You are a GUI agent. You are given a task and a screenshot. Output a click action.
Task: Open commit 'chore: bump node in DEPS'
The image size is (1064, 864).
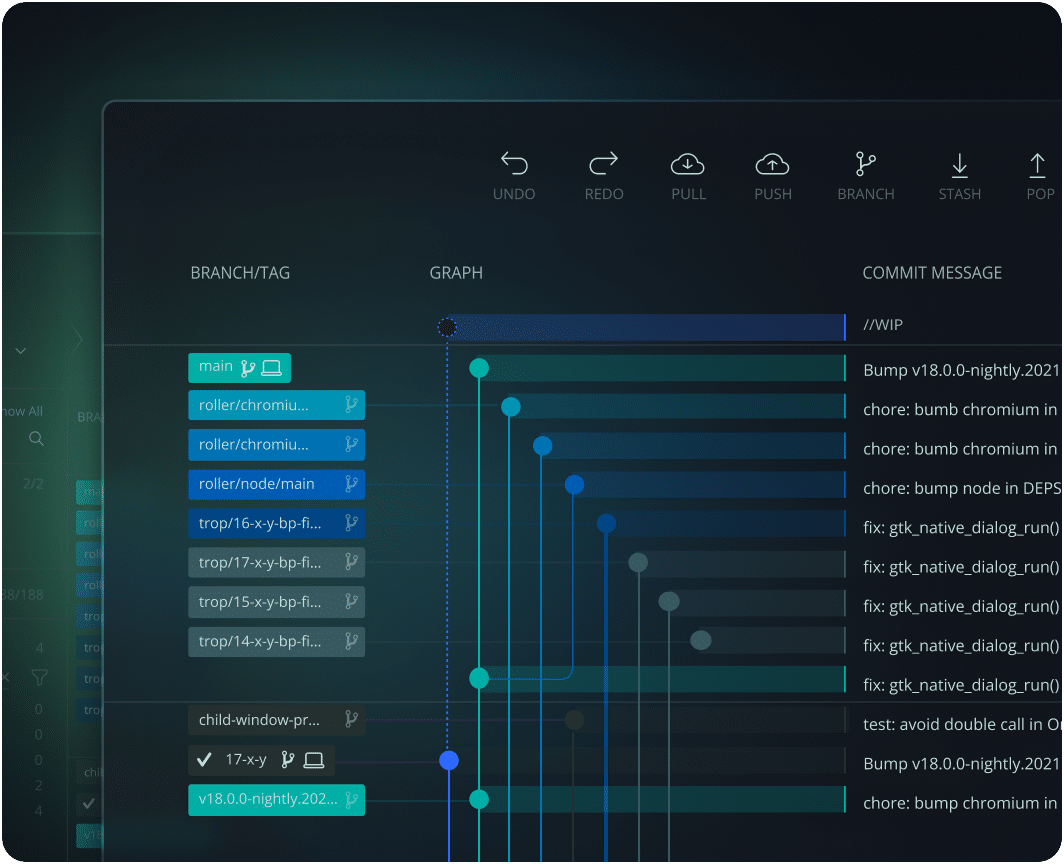(x=960, y=488)
